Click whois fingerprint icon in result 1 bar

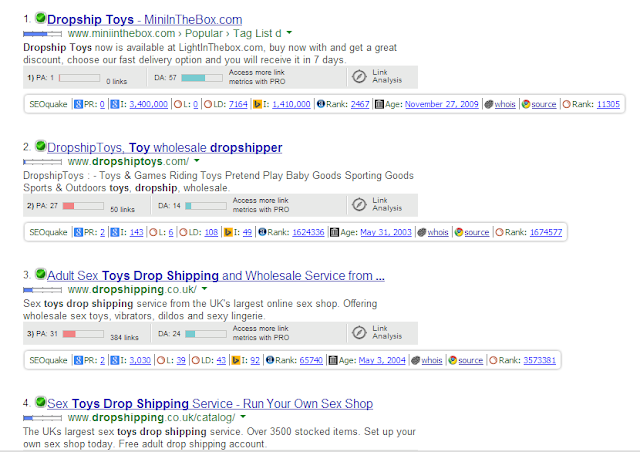tap(489, 104)
